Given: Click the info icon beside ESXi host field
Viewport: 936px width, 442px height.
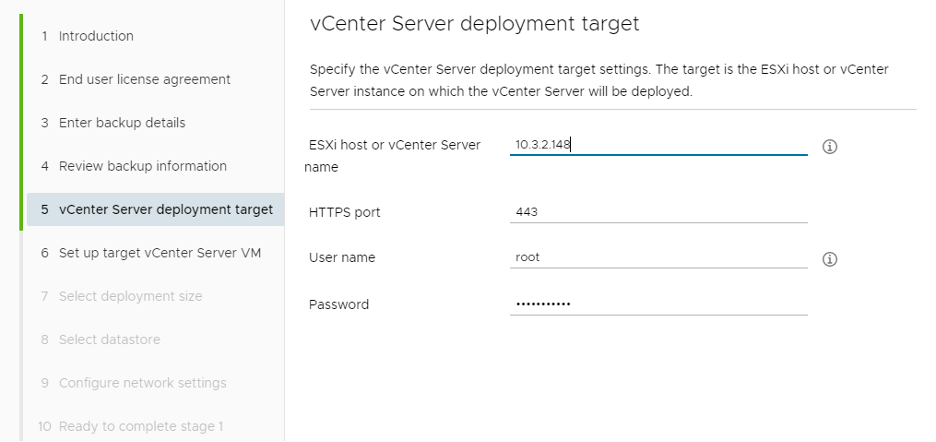Looking at the screenshot, I should click(829, 146).
